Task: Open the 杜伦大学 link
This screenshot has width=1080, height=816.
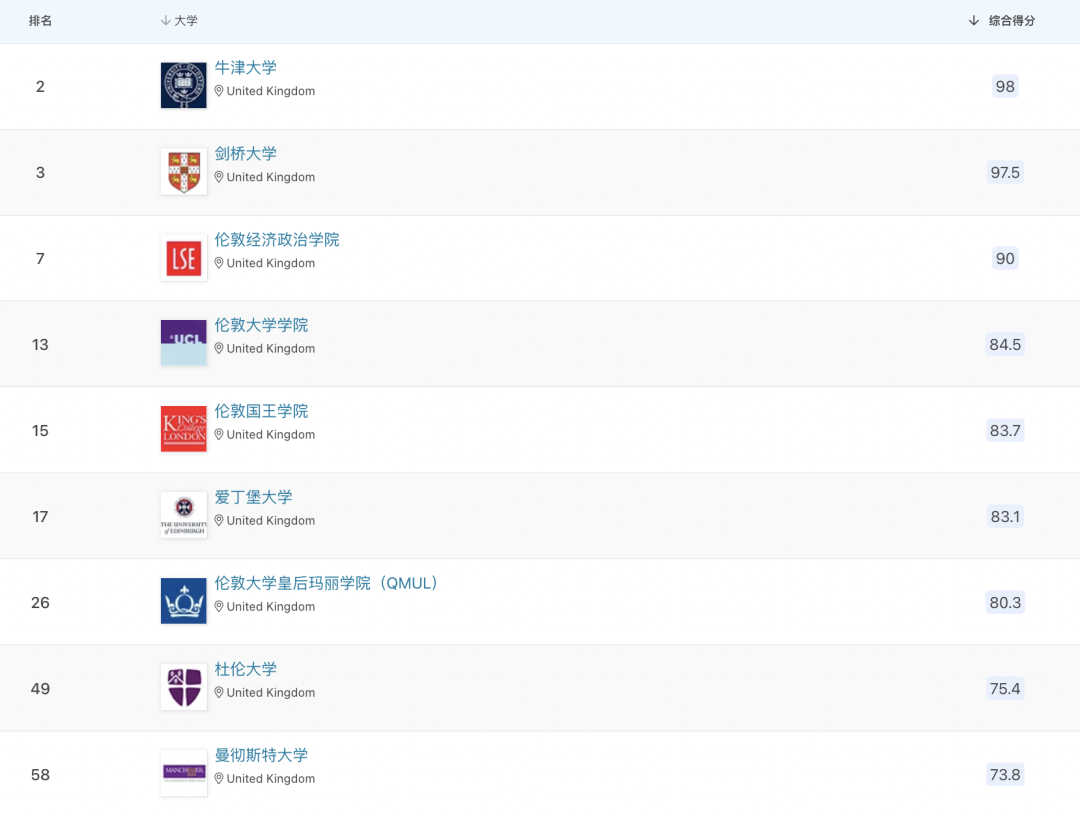Action: 245,669
